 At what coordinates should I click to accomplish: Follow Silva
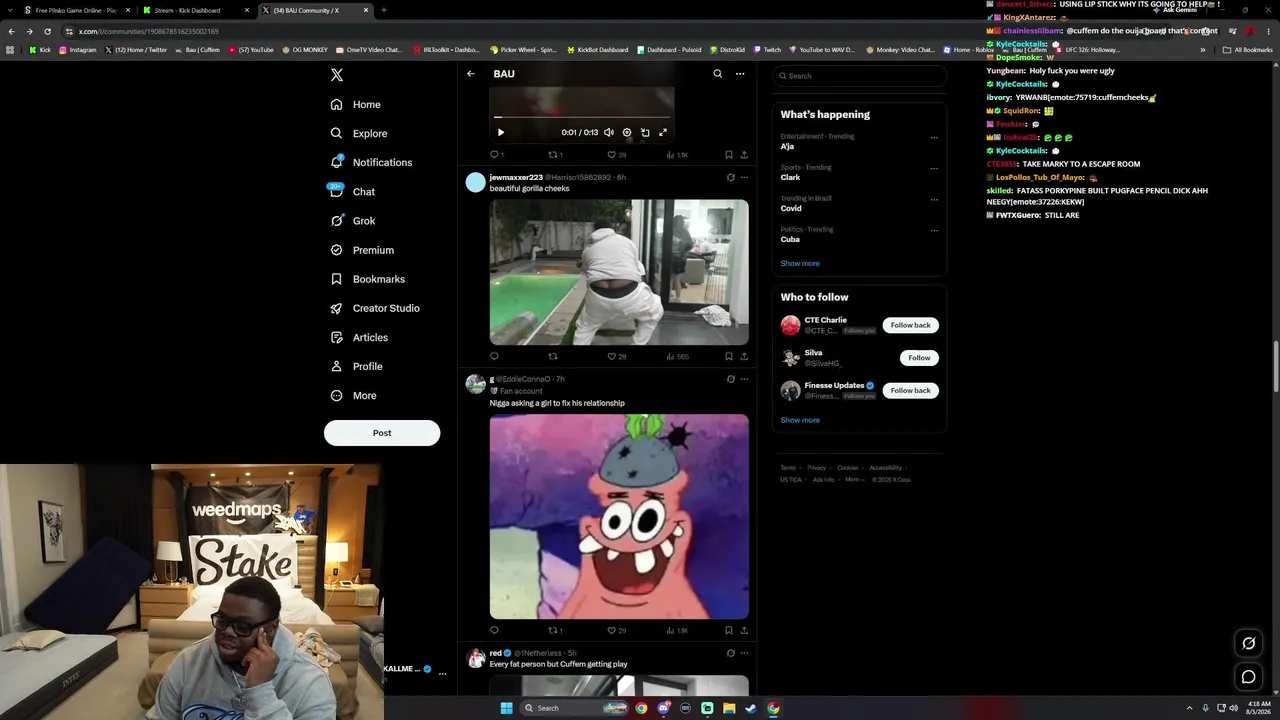point(919,358)
